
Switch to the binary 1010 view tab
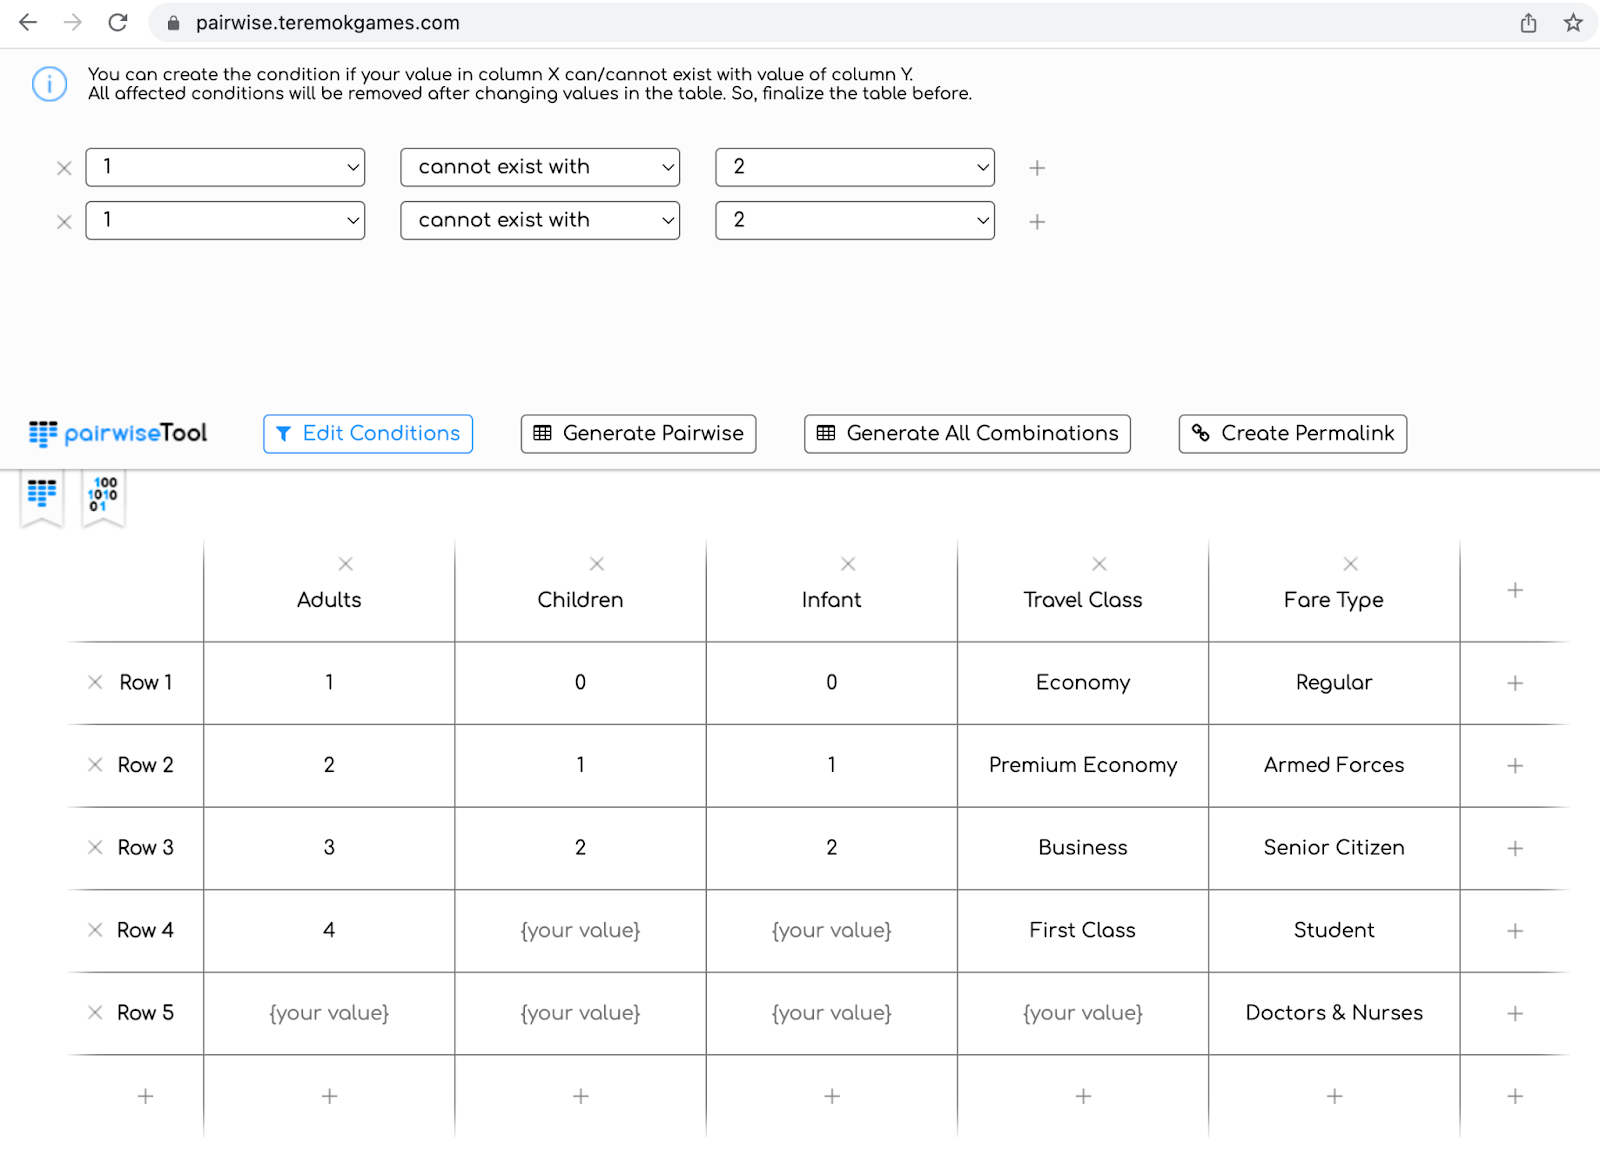click(x=103, y=497)
